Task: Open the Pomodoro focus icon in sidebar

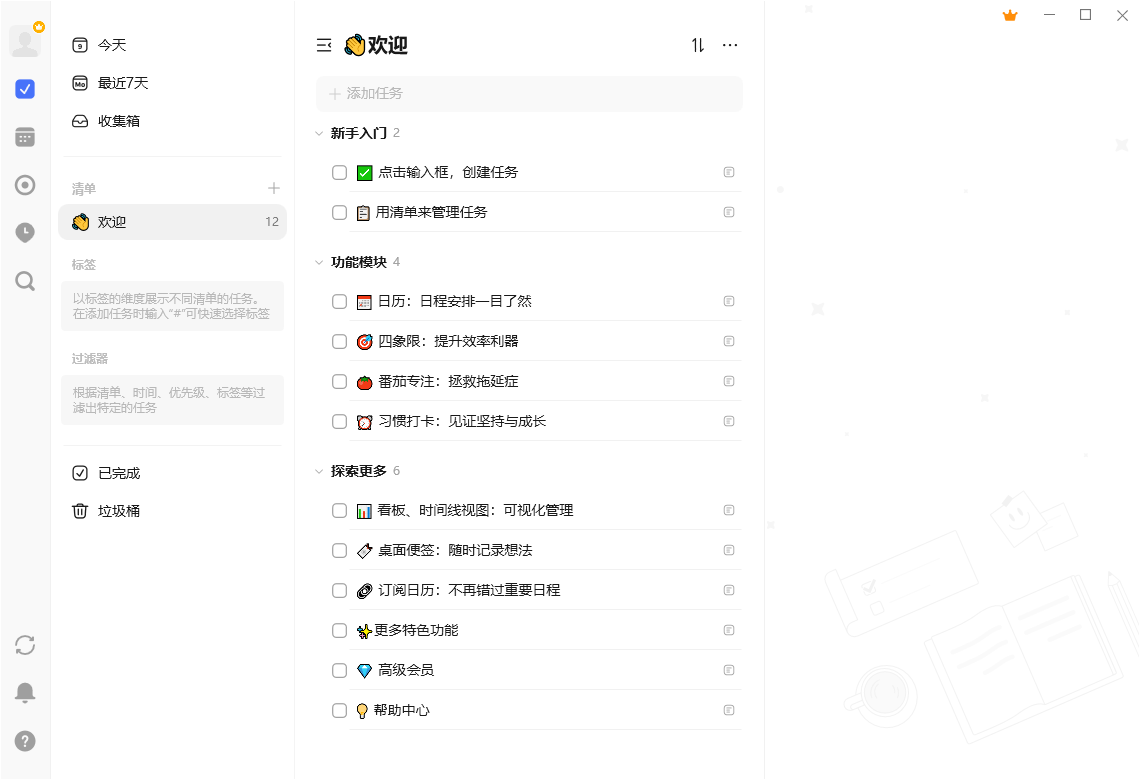Action: click(25, 185)
